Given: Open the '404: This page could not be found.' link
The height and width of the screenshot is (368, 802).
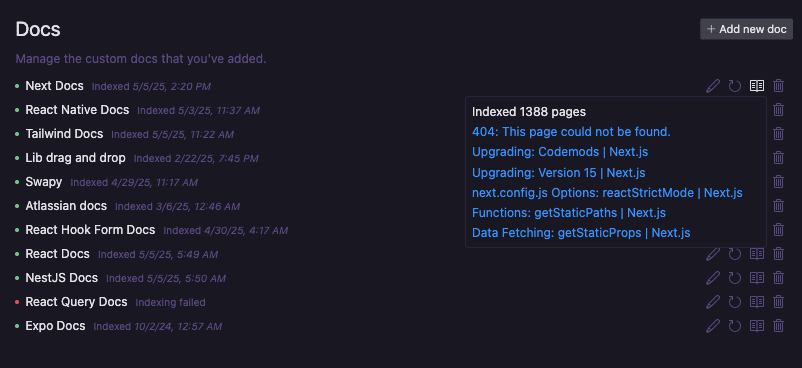Looking at the screenshot, I should coord(571,132).
